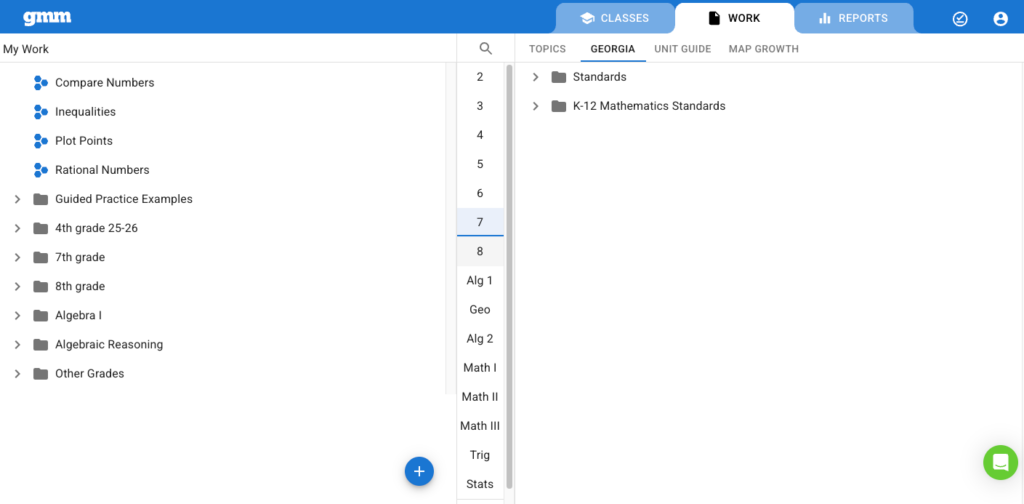This screenshot has height=504, width=1024.
Task: Expand the Standards folder chevron
Action: pyautogui.click(x=535, y=77)
